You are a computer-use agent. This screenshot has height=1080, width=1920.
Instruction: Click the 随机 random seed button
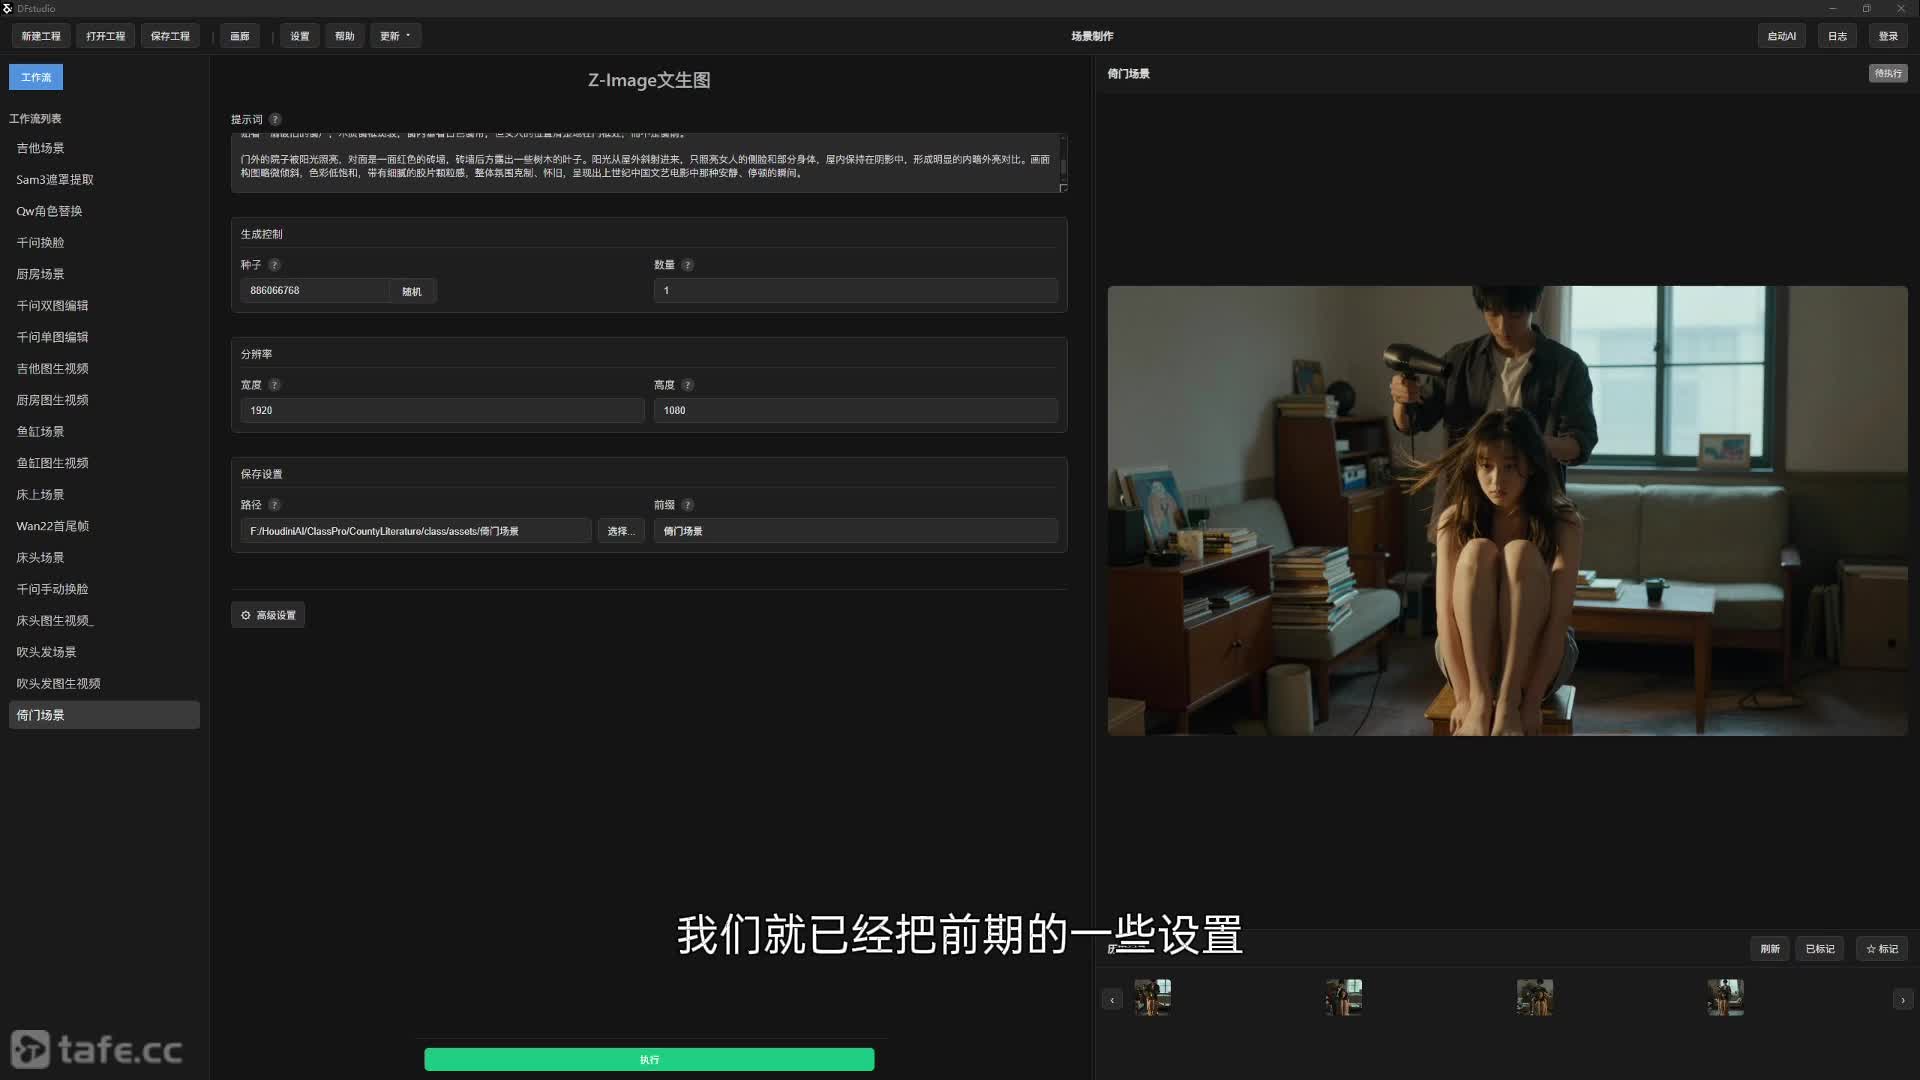coord(412,291)
